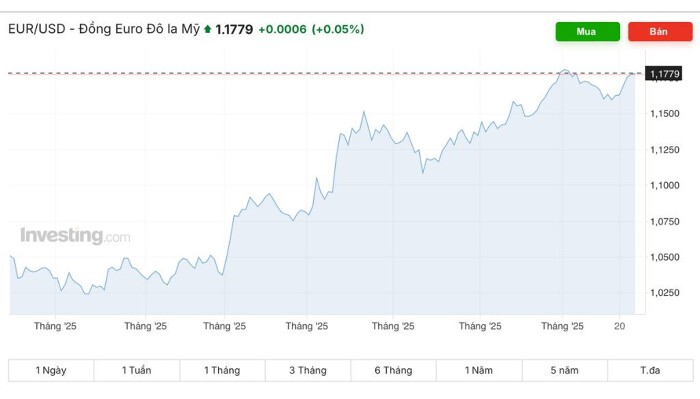Click the 20 date axis marker
Image resolution: width=700 pixels, height=399 pixels.
(619, 326)
